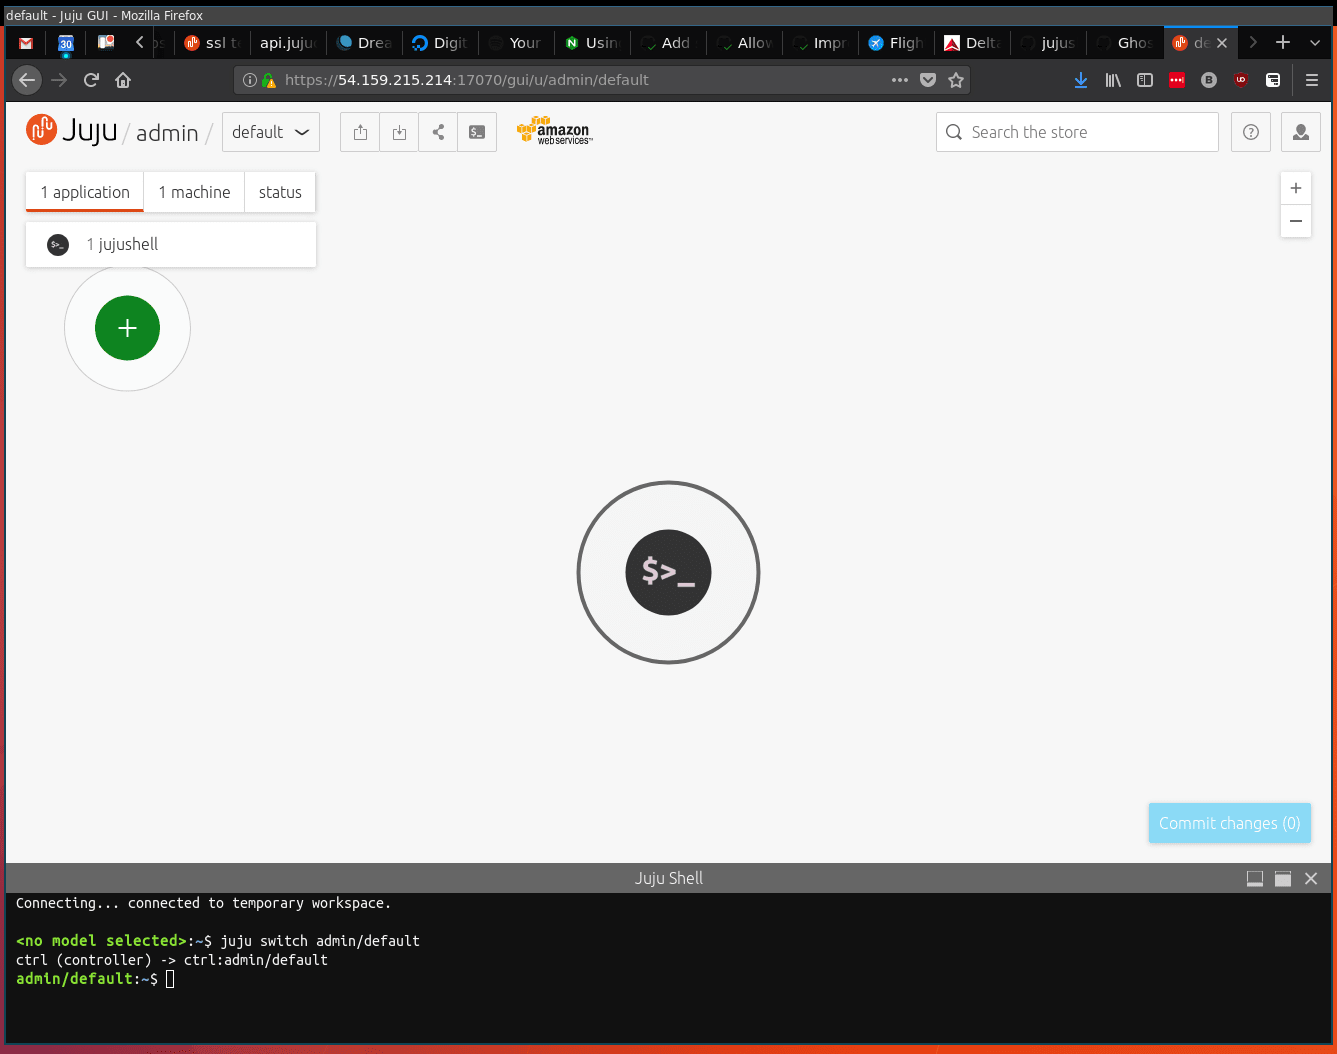Screen dimensions: 1337x1054
Task: Click the uBlock Origin extension icon
Action: [x=1241, y=80]
